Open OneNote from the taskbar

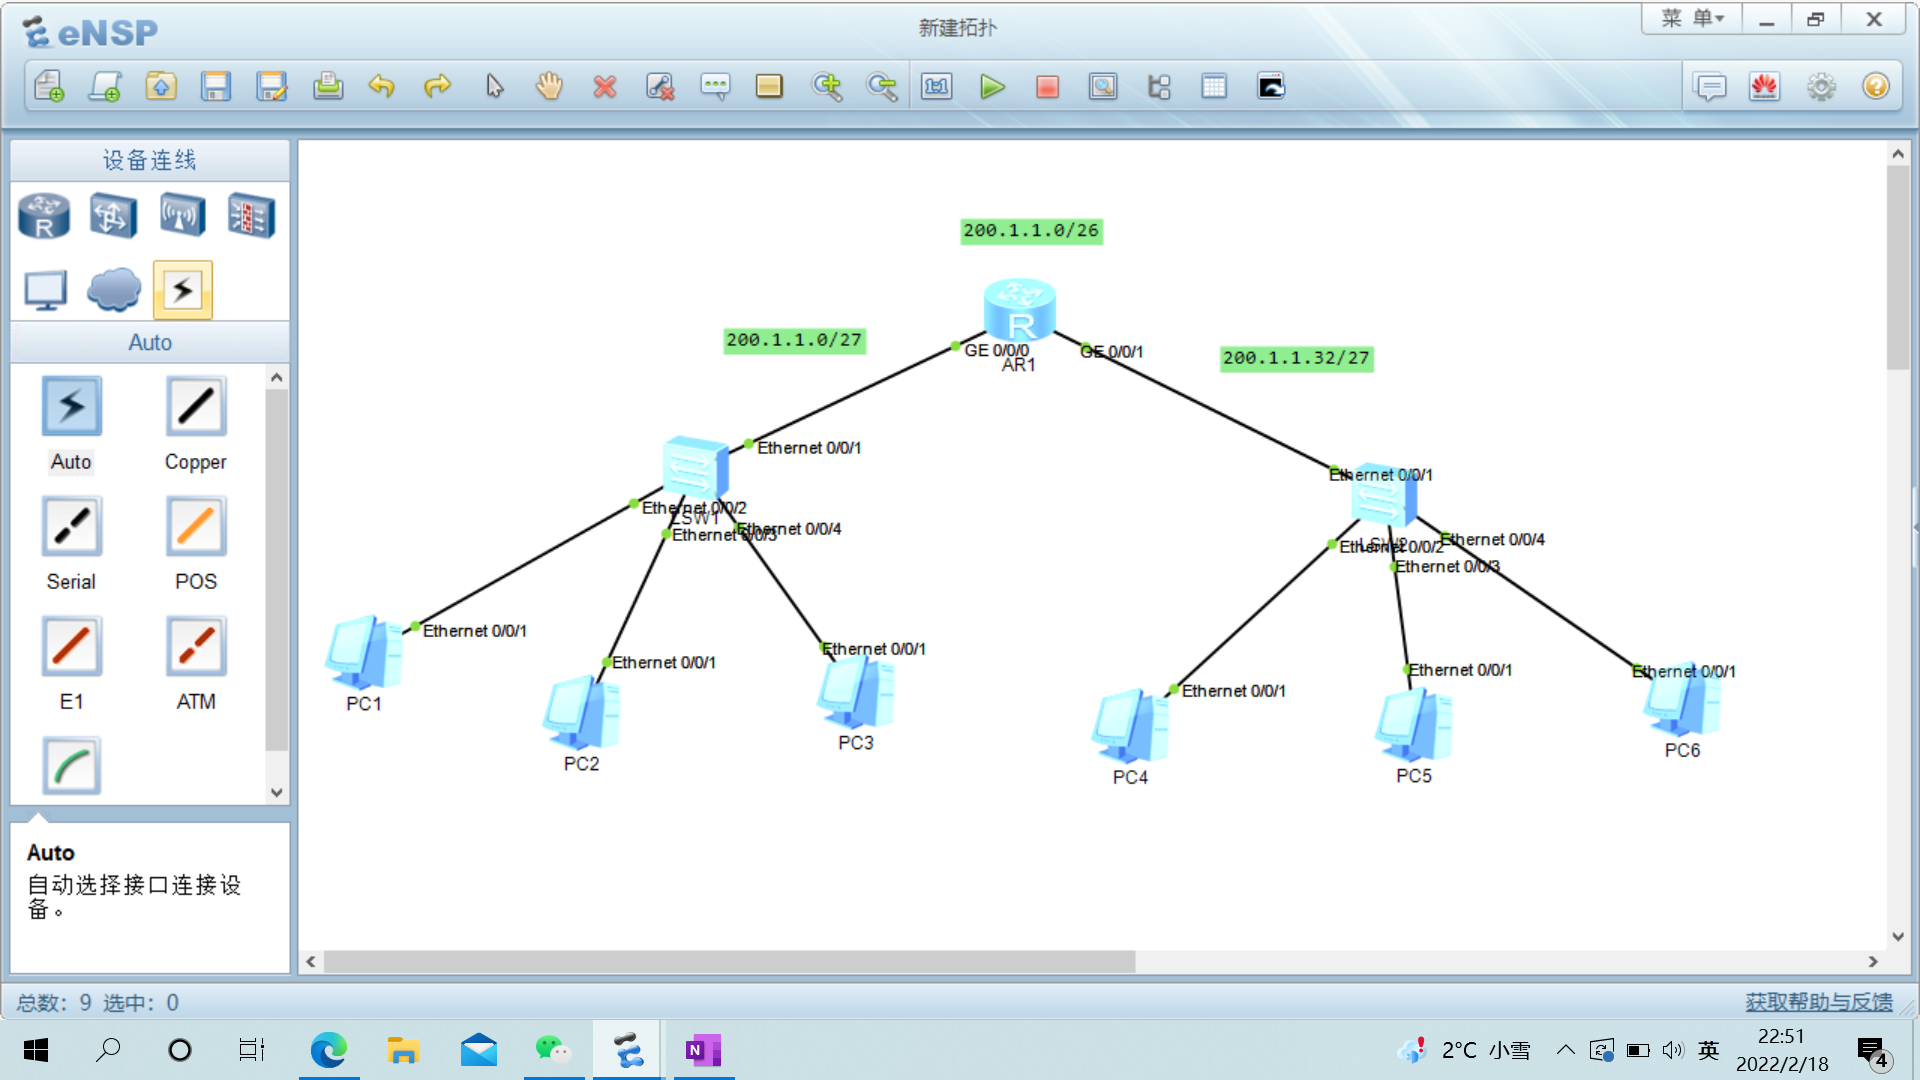click(x=703, y=1050)
